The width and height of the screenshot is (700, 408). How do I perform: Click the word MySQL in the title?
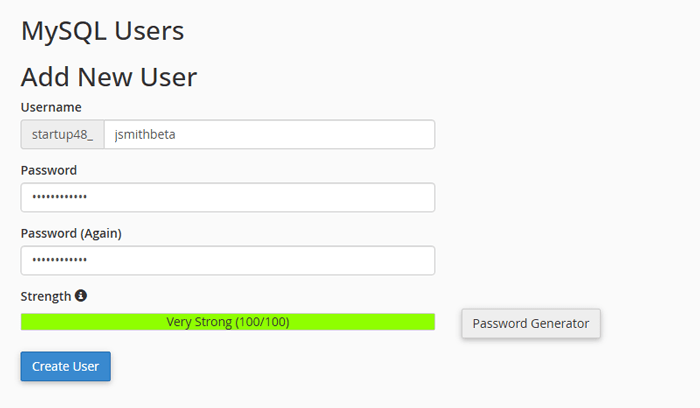(x=63, y=31)
